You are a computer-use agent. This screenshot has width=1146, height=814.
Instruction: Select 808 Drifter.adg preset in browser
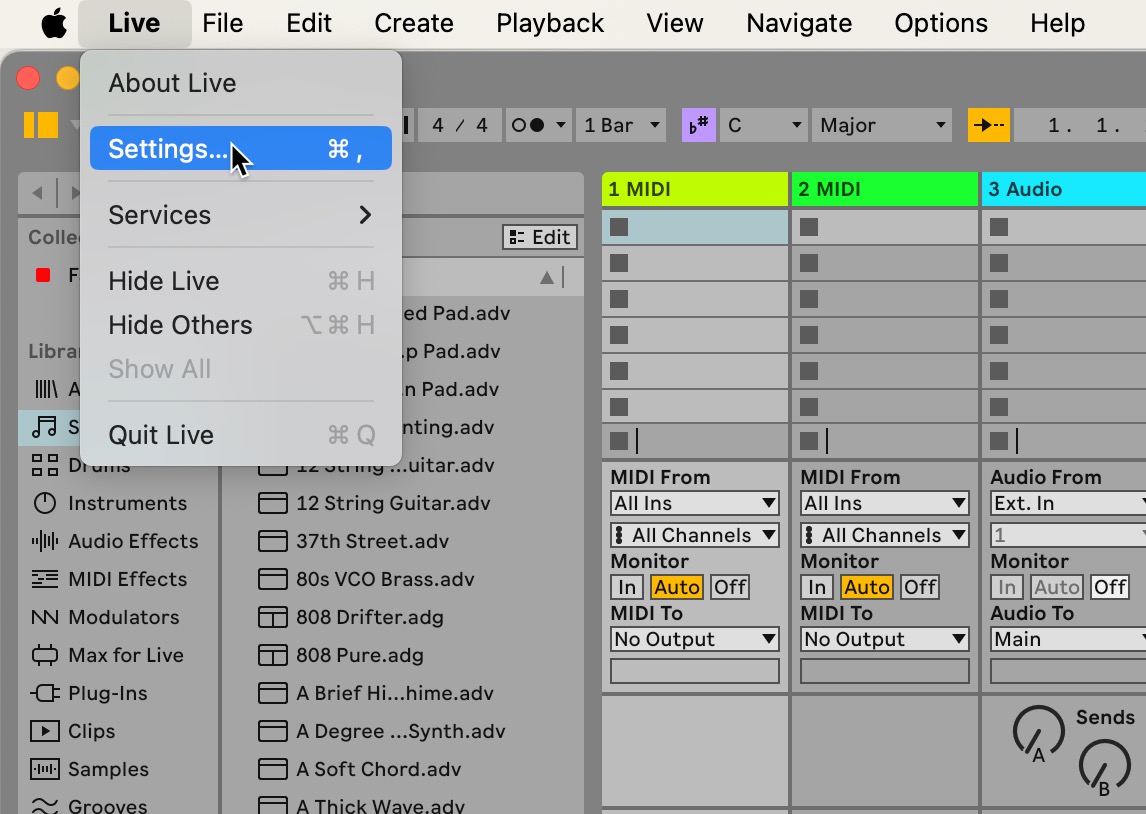369,617
